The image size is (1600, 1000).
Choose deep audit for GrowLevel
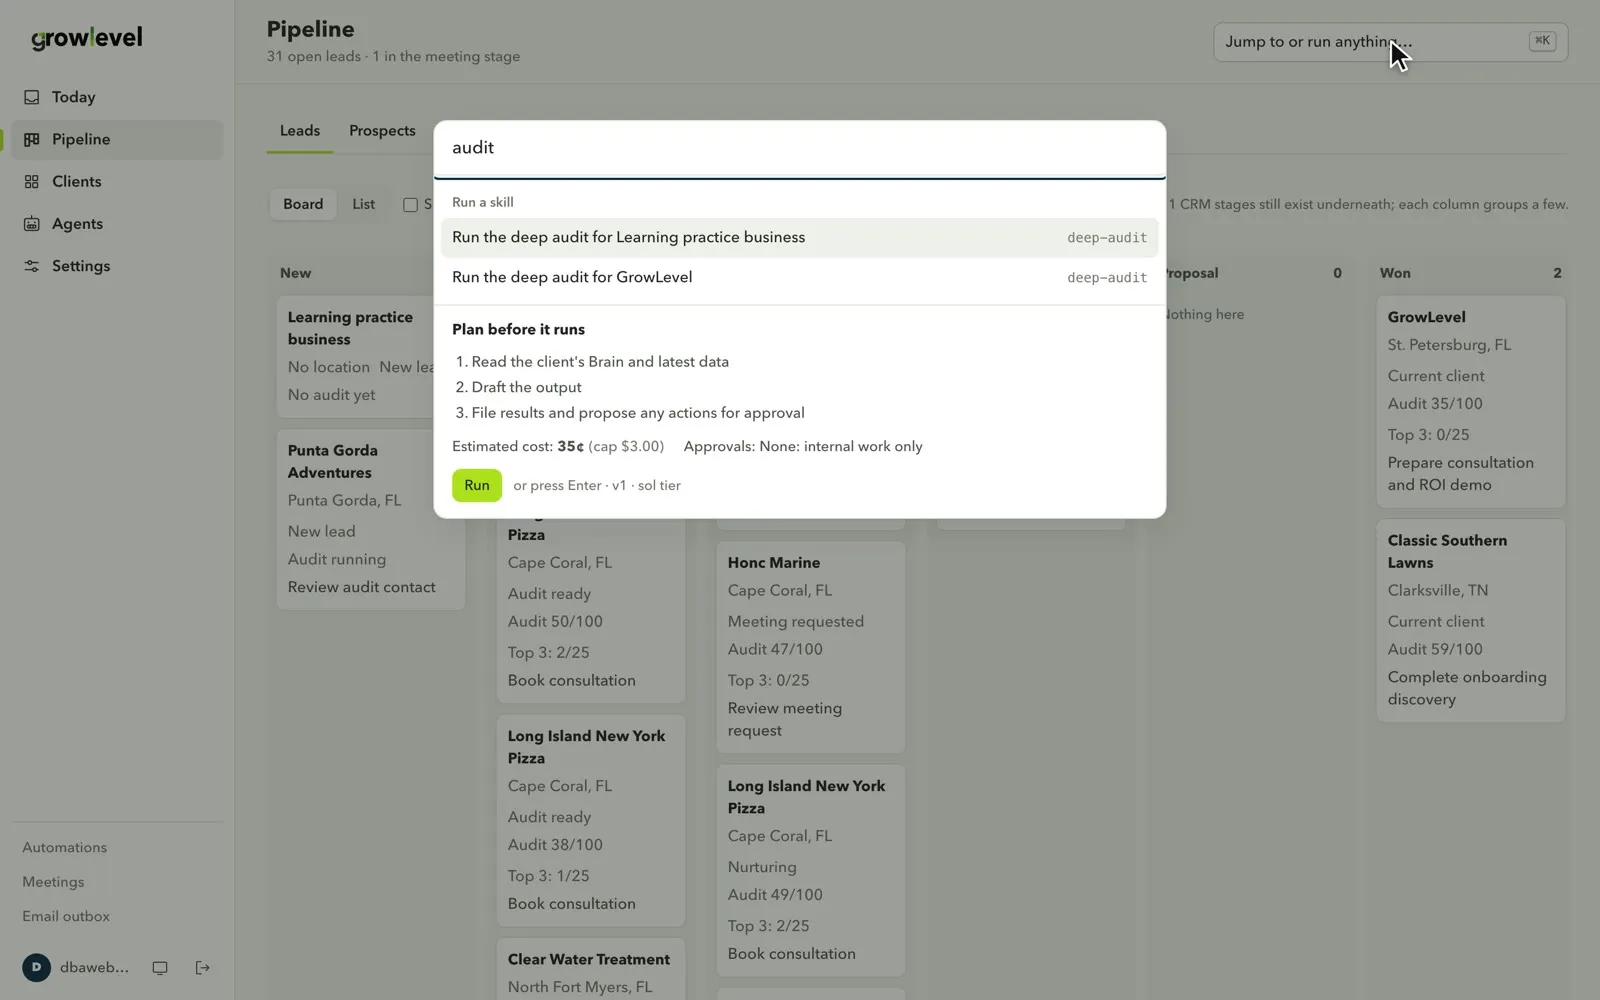tap(799, 278)
